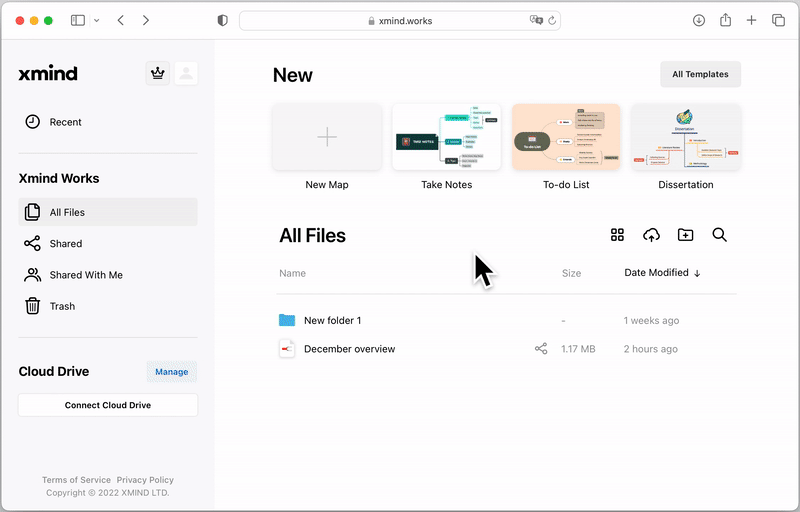Open Shared section in sidebar
Screen dimensions: 800x512
(108, 244)
